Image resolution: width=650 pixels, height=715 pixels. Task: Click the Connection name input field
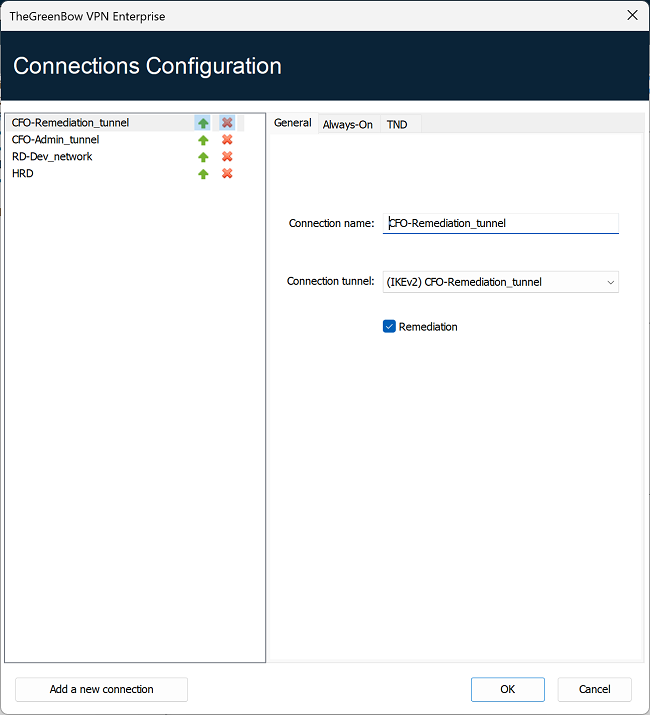500,223
